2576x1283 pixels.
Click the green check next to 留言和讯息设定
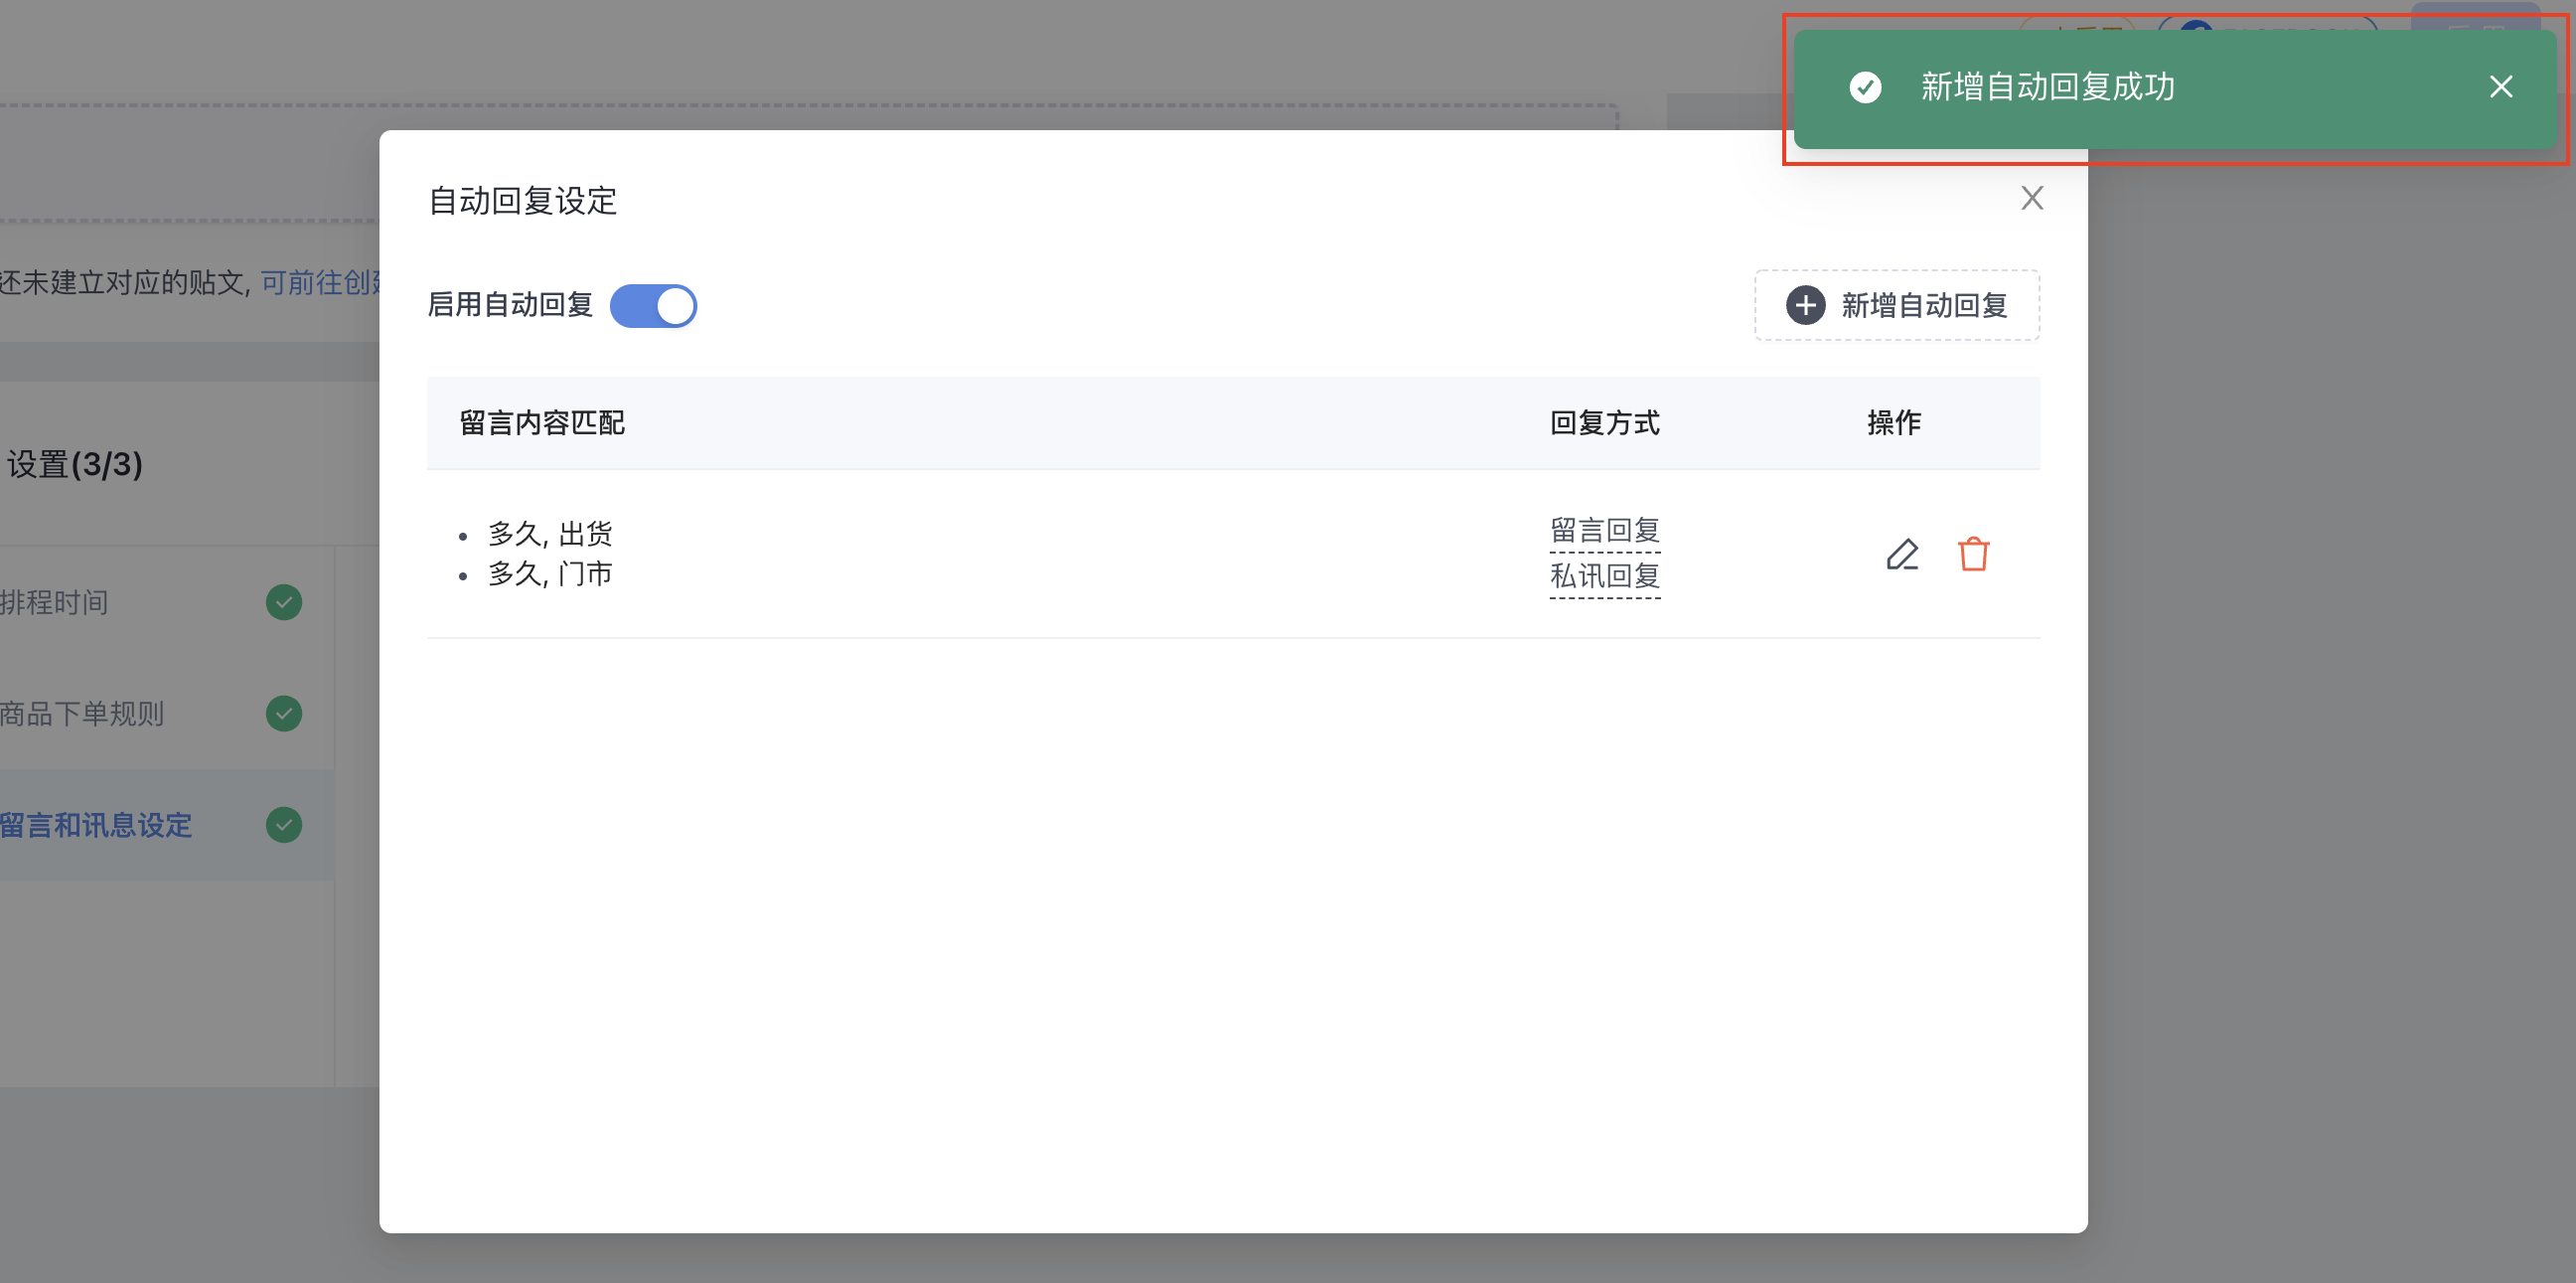284,826
